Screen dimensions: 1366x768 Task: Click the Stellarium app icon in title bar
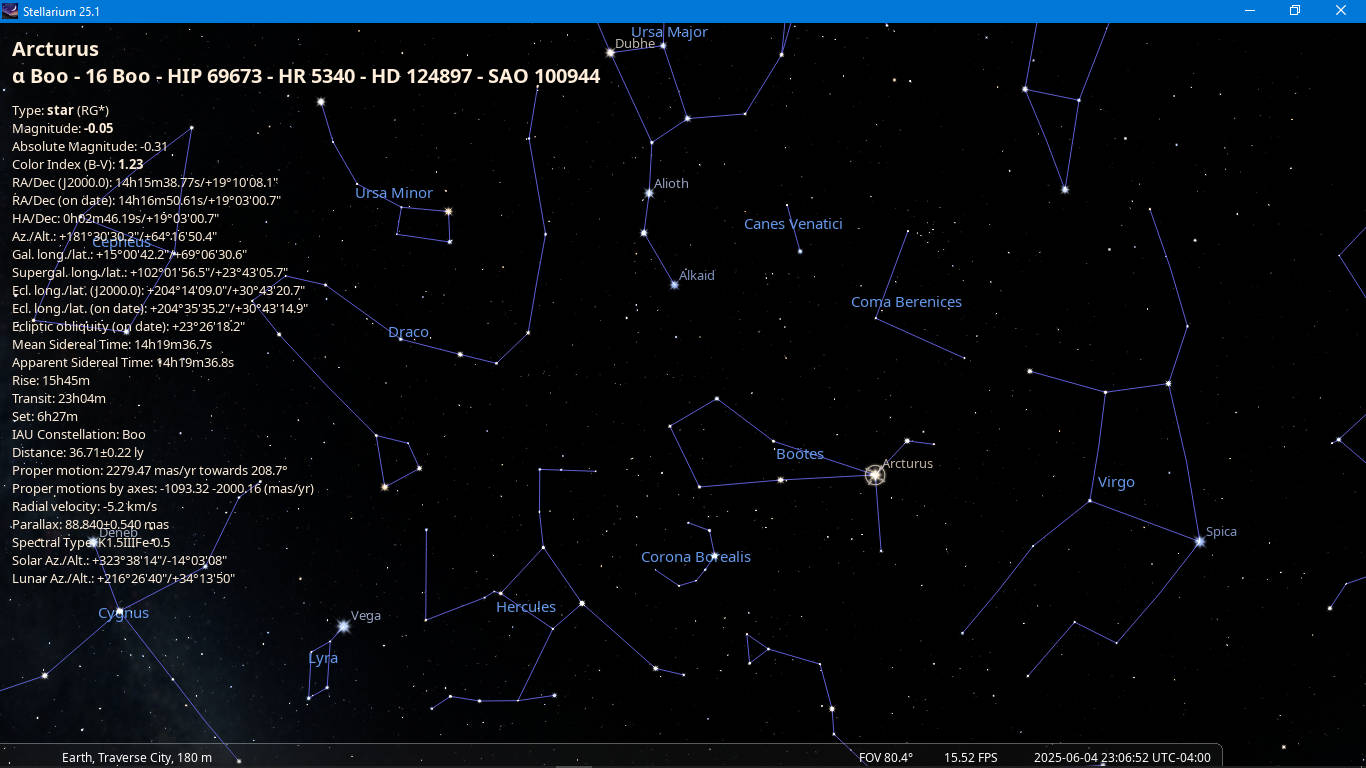pyautogui.click(x=10, y=11)
